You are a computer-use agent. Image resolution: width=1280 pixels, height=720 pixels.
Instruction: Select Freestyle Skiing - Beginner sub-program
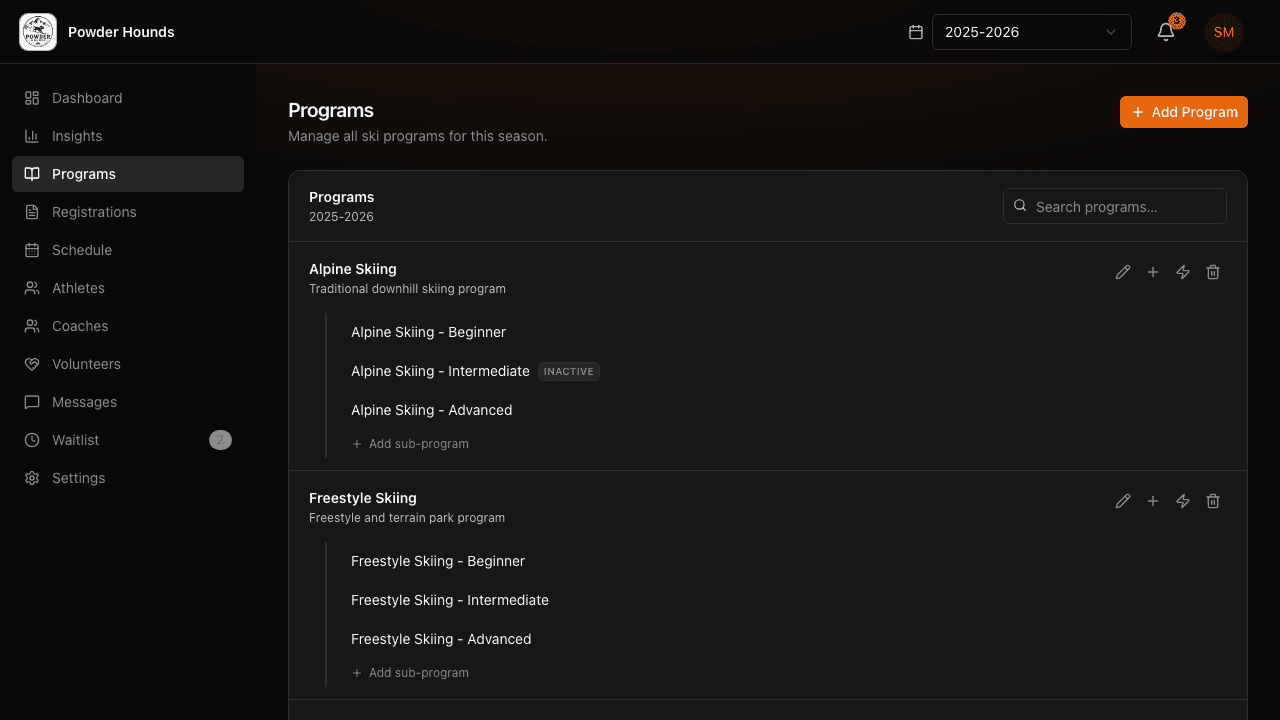(x=438, y=561)
